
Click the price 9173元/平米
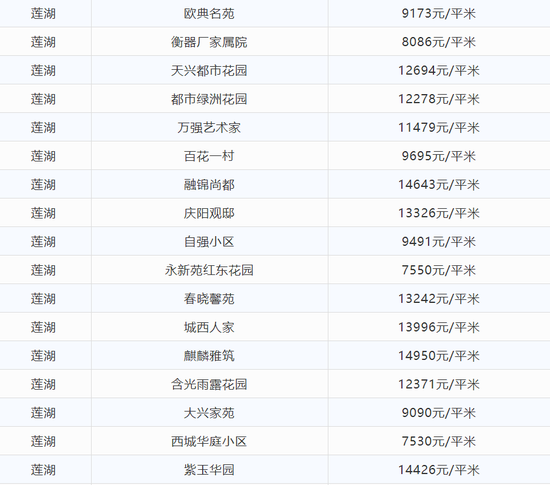tap(439, 14)
